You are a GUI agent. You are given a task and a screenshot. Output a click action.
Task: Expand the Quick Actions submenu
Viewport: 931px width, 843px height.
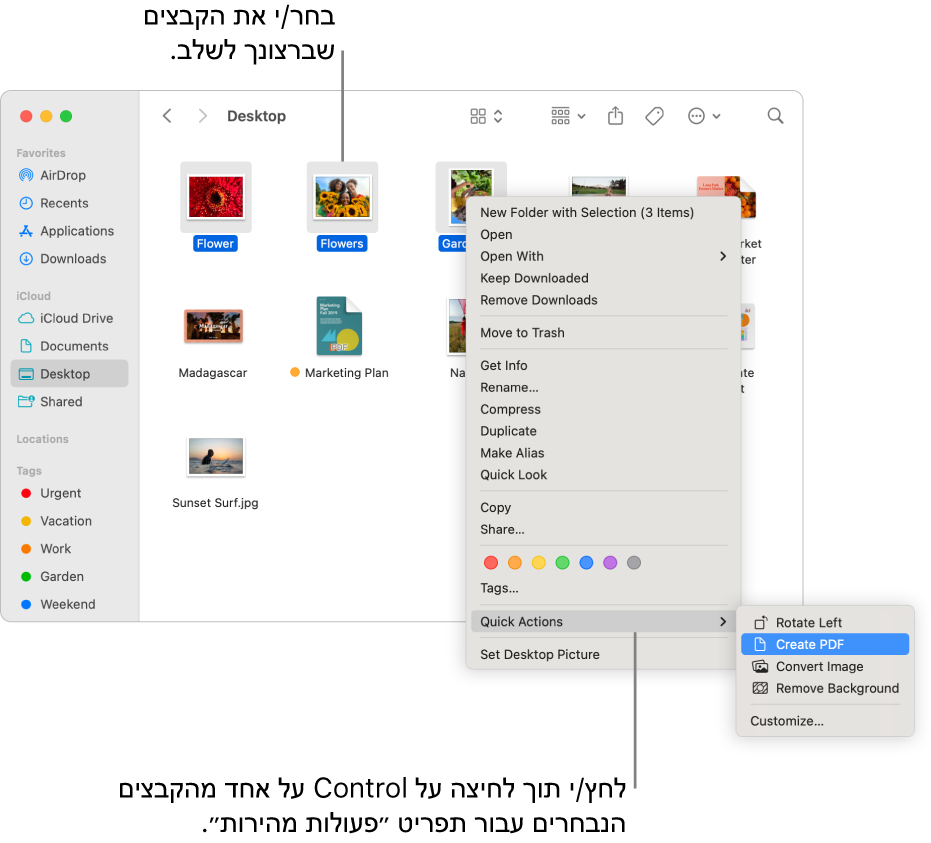click(x=603, y=622)
